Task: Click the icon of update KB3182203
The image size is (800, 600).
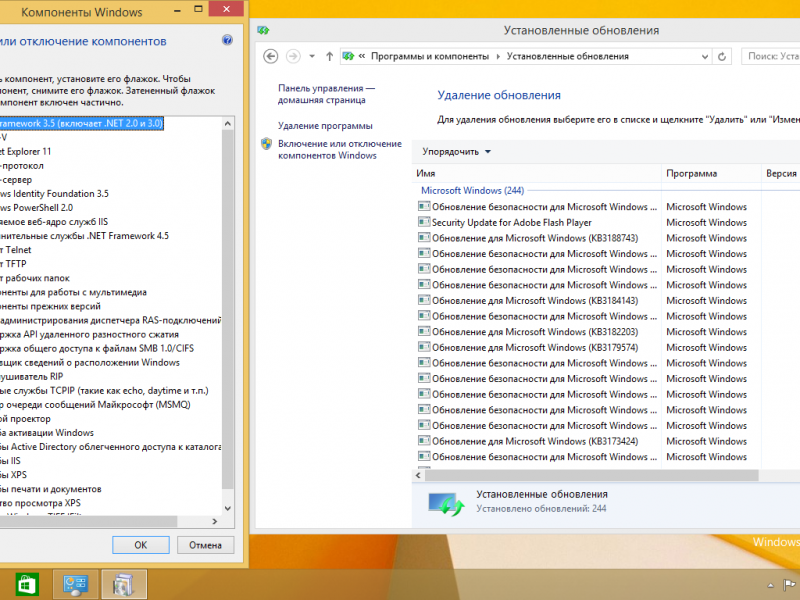Action: pos(423,332)
